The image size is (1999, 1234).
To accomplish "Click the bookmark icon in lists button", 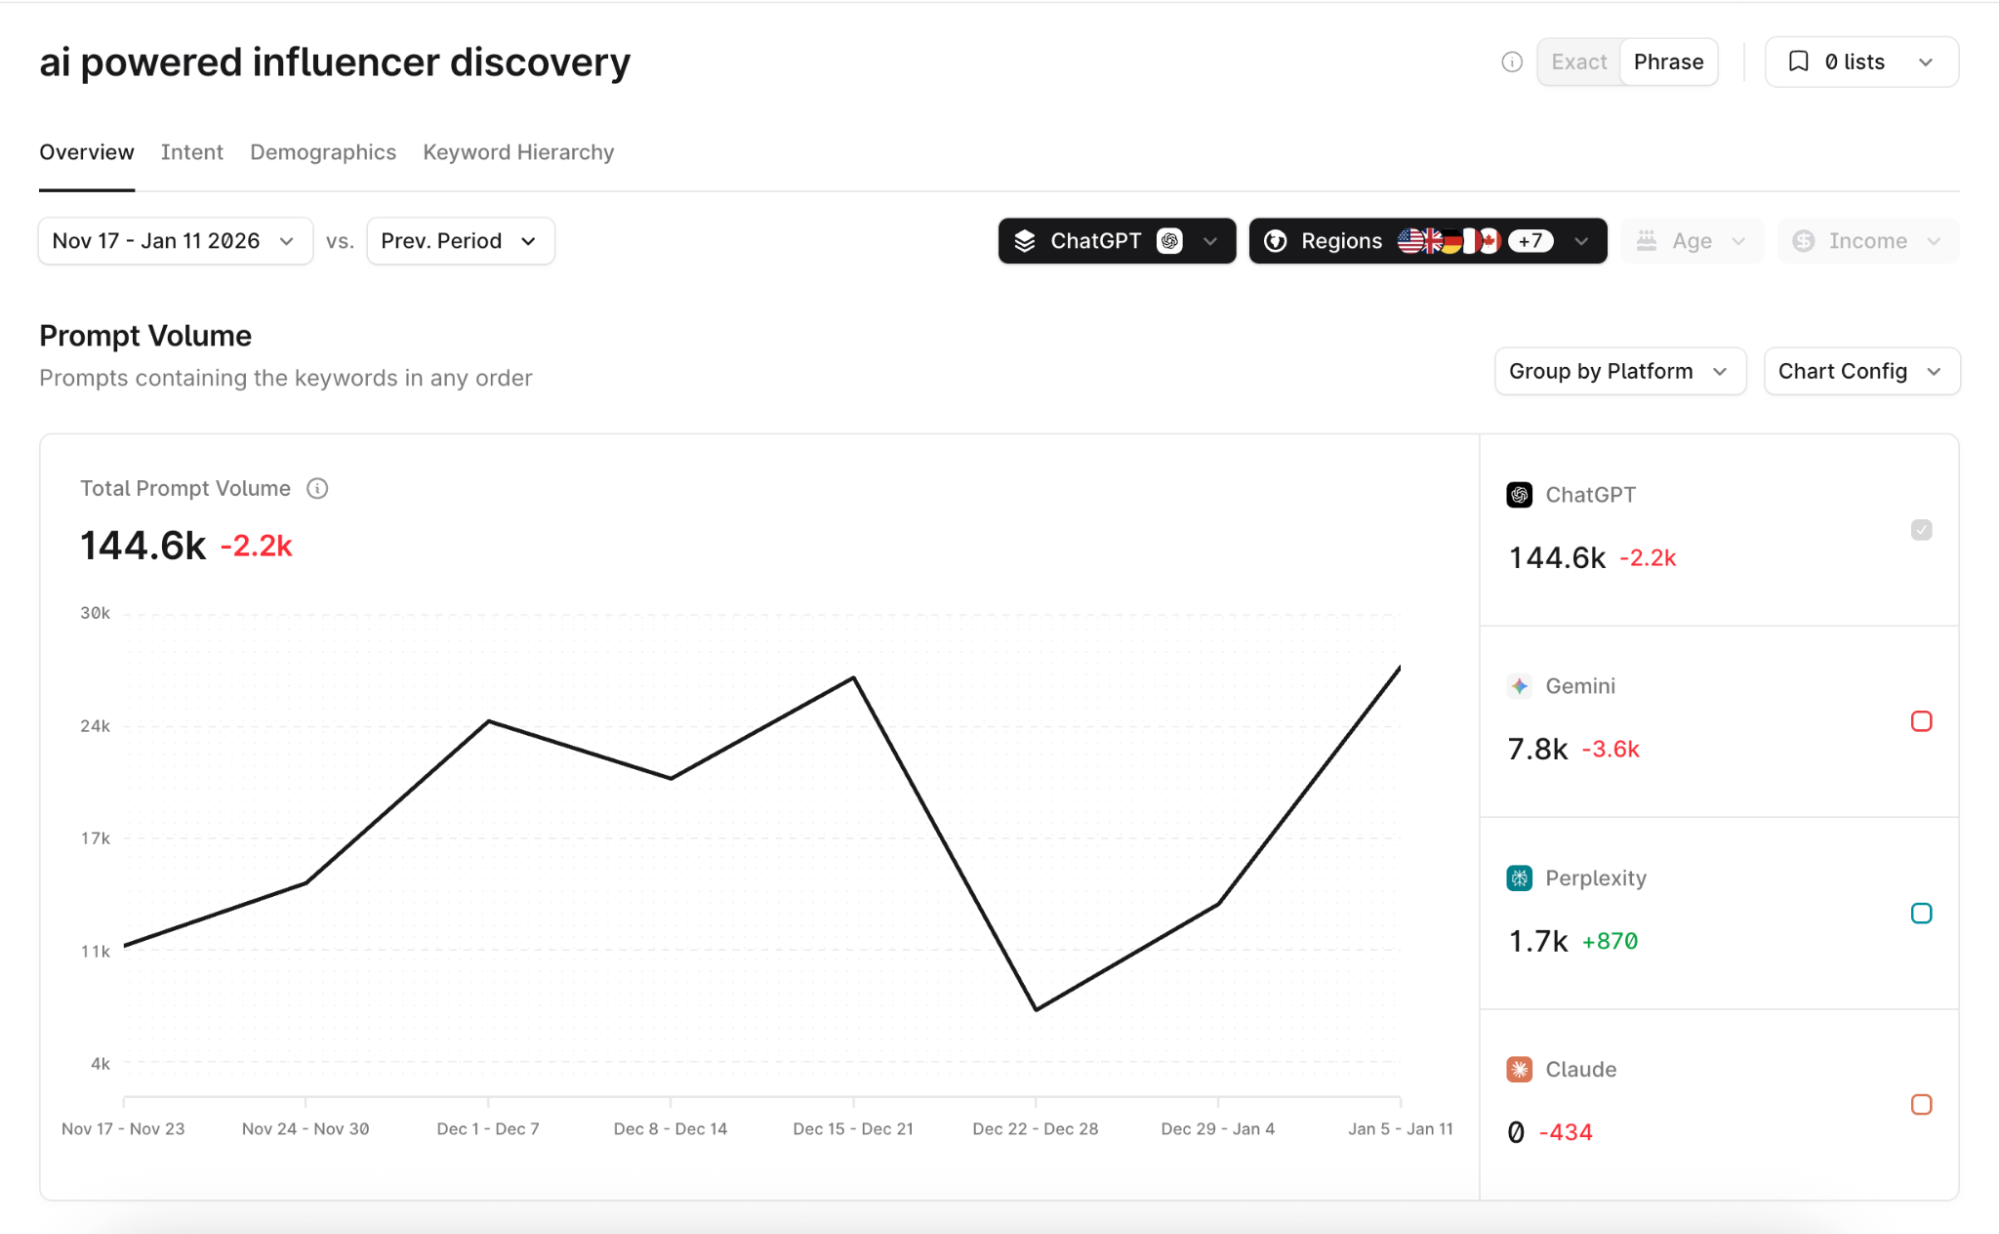I will [x=1798, y=62].
